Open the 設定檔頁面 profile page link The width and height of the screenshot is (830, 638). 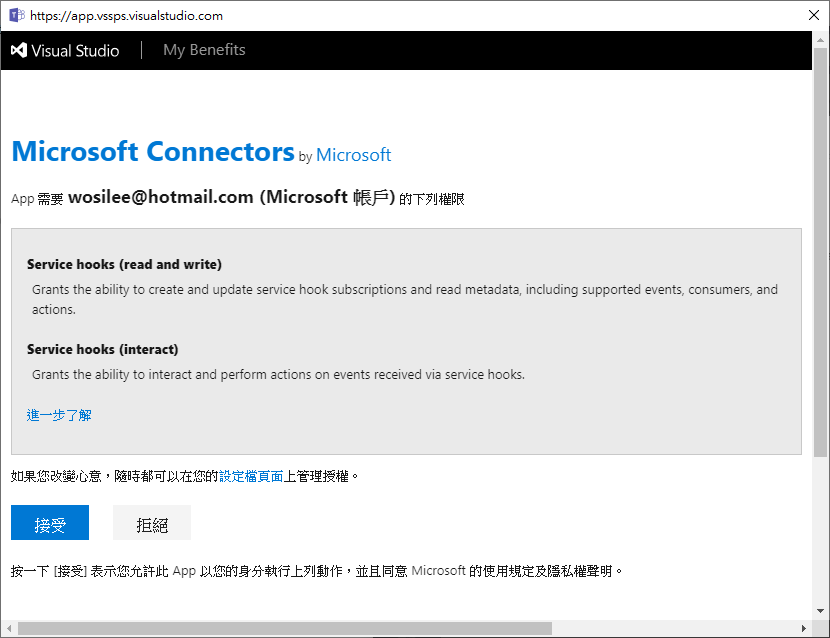pos(251,477)
